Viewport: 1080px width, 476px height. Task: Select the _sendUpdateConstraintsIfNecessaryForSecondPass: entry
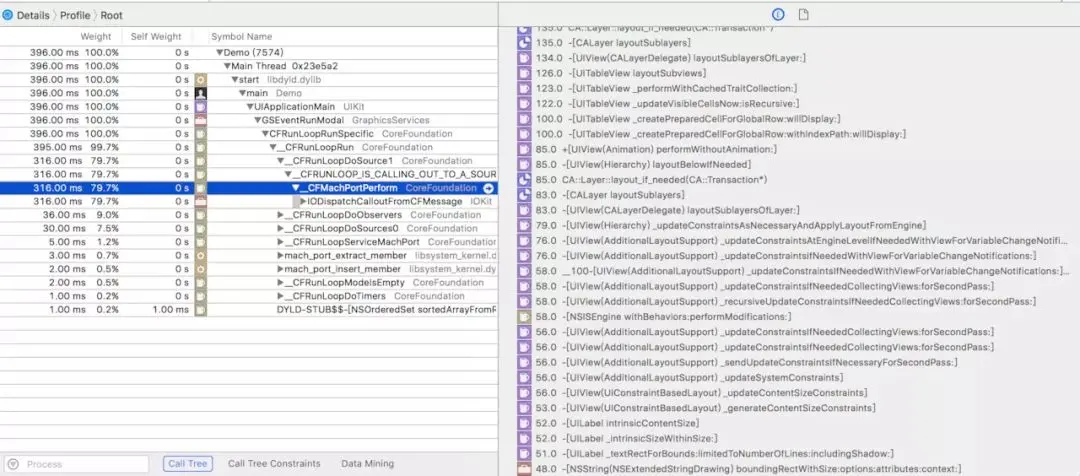pos(746,362)
